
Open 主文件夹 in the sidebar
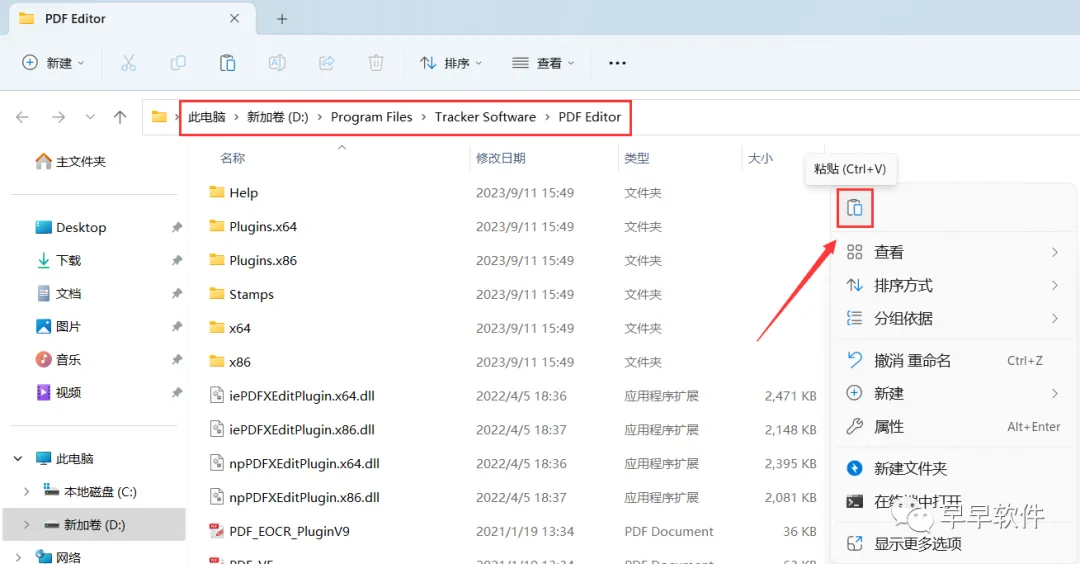coord(71,161)
